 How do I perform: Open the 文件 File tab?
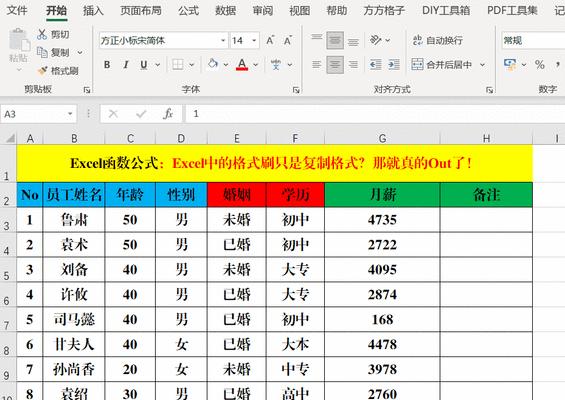(17, 10)
